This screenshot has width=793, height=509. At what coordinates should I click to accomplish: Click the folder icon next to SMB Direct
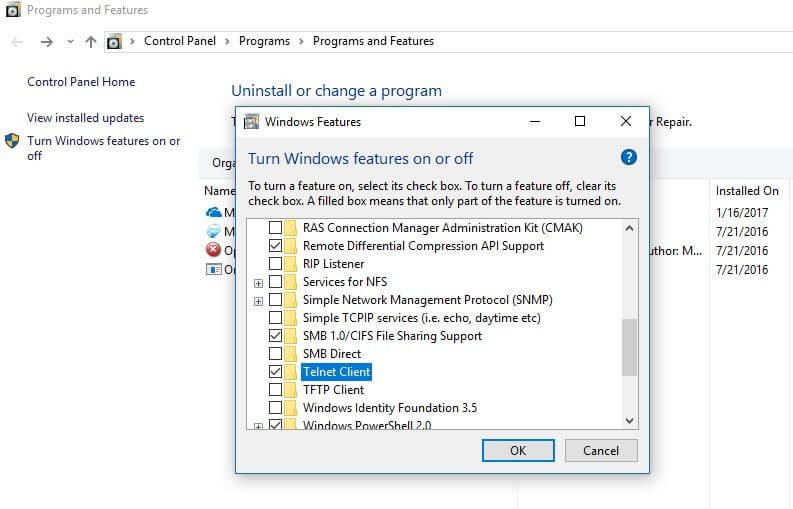290,354
